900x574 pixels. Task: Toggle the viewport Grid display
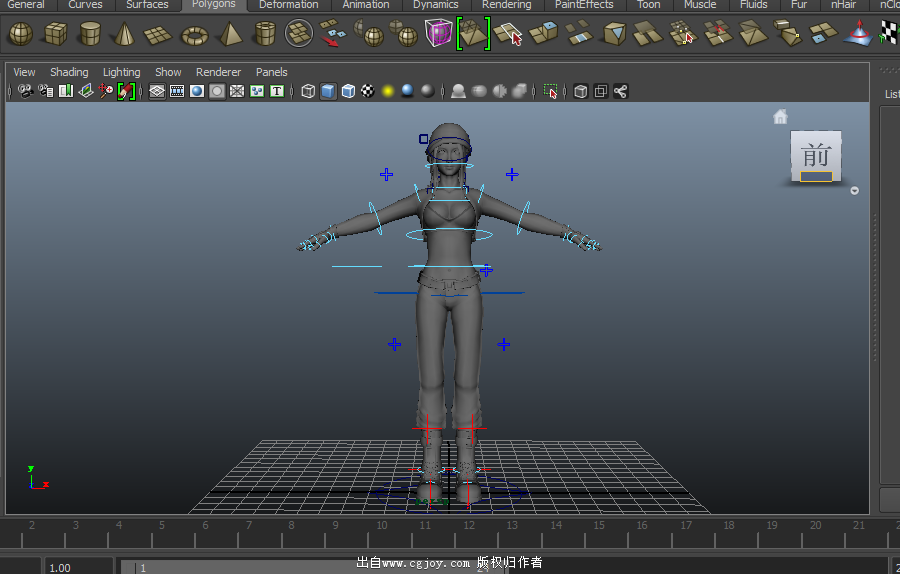pos(157,91)
